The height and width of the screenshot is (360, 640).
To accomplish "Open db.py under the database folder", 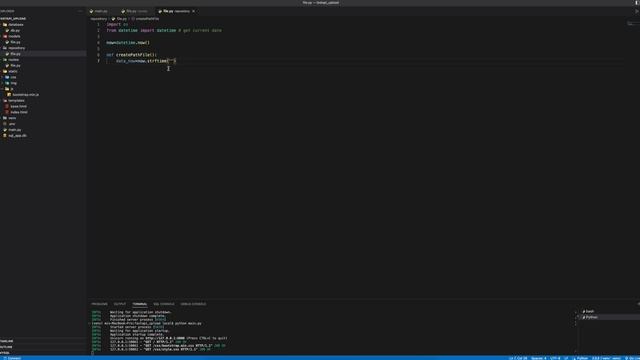I will [15, 31].
